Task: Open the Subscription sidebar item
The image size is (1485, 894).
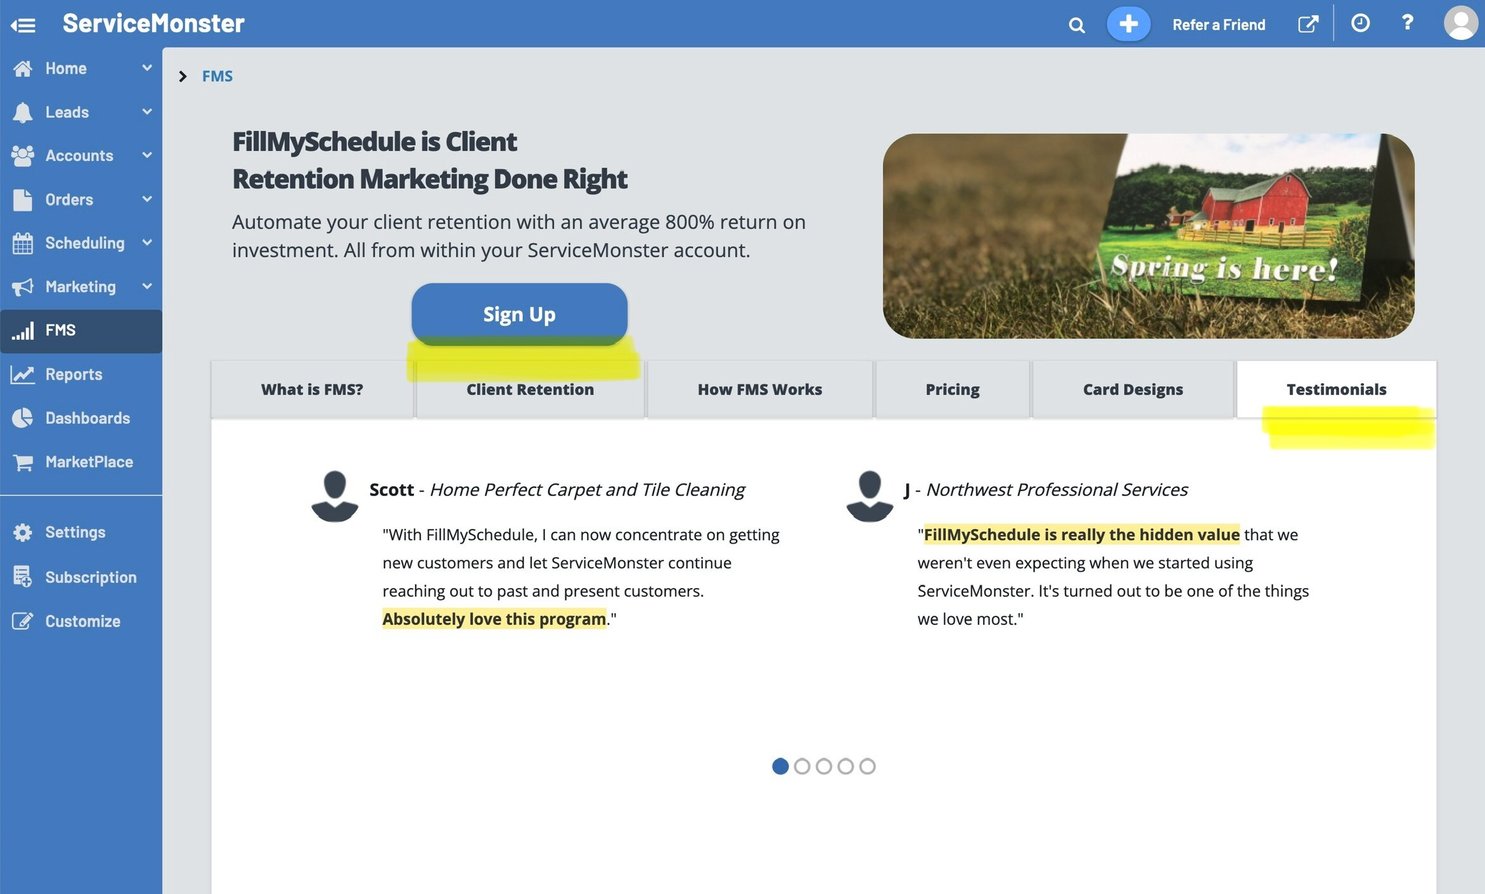Action: point(81,577)
